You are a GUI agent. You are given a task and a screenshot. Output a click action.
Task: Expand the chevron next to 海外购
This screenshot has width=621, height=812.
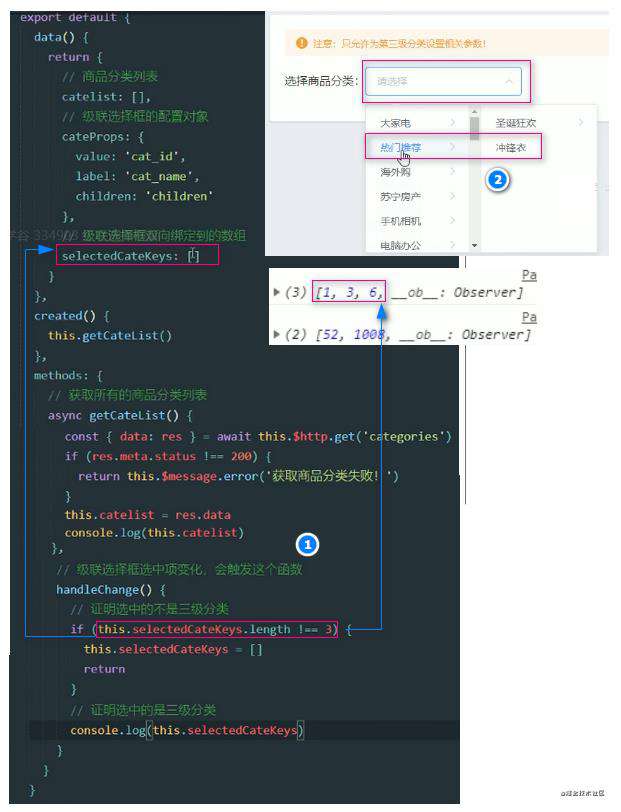(453, 171)
